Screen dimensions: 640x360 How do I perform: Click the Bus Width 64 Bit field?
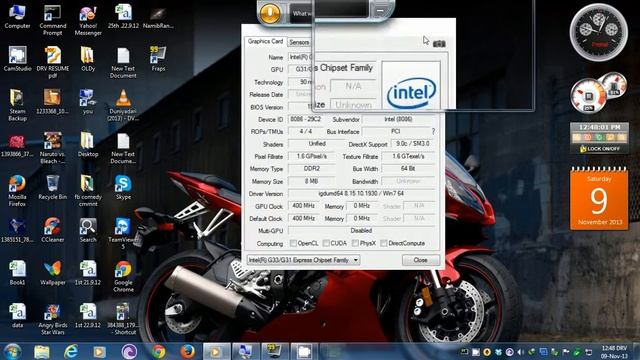pyautogui.click(x=408, y=169)
